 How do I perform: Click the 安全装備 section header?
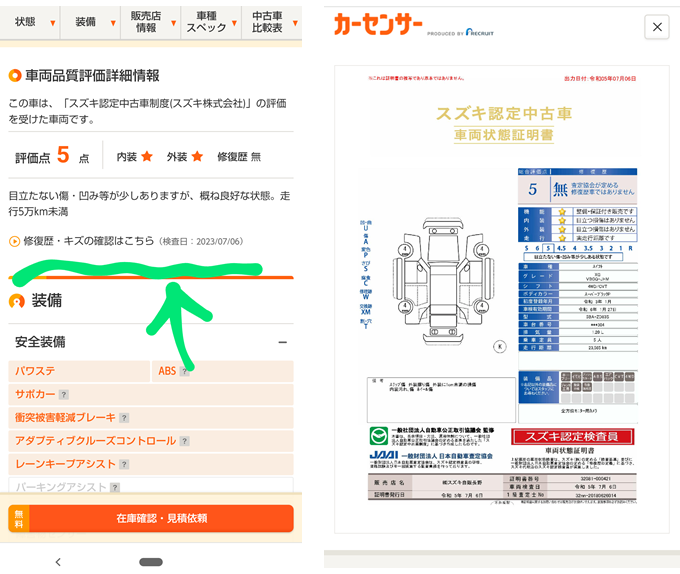point(151,342)
